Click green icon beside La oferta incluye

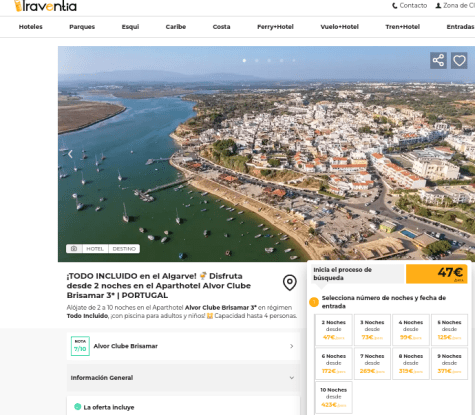(77, 407)
